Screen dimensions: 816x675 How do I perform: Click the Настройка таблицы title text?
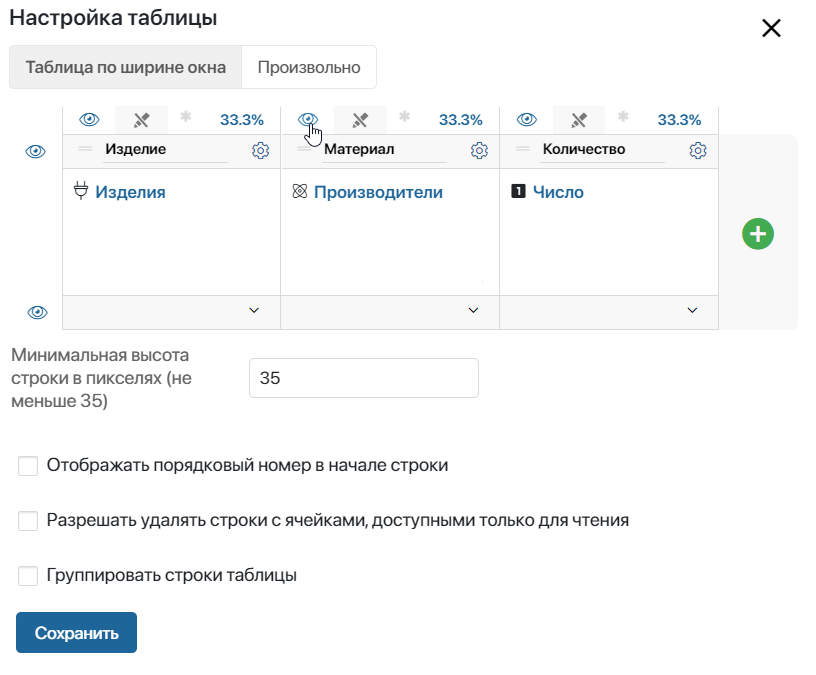(113, 18)
